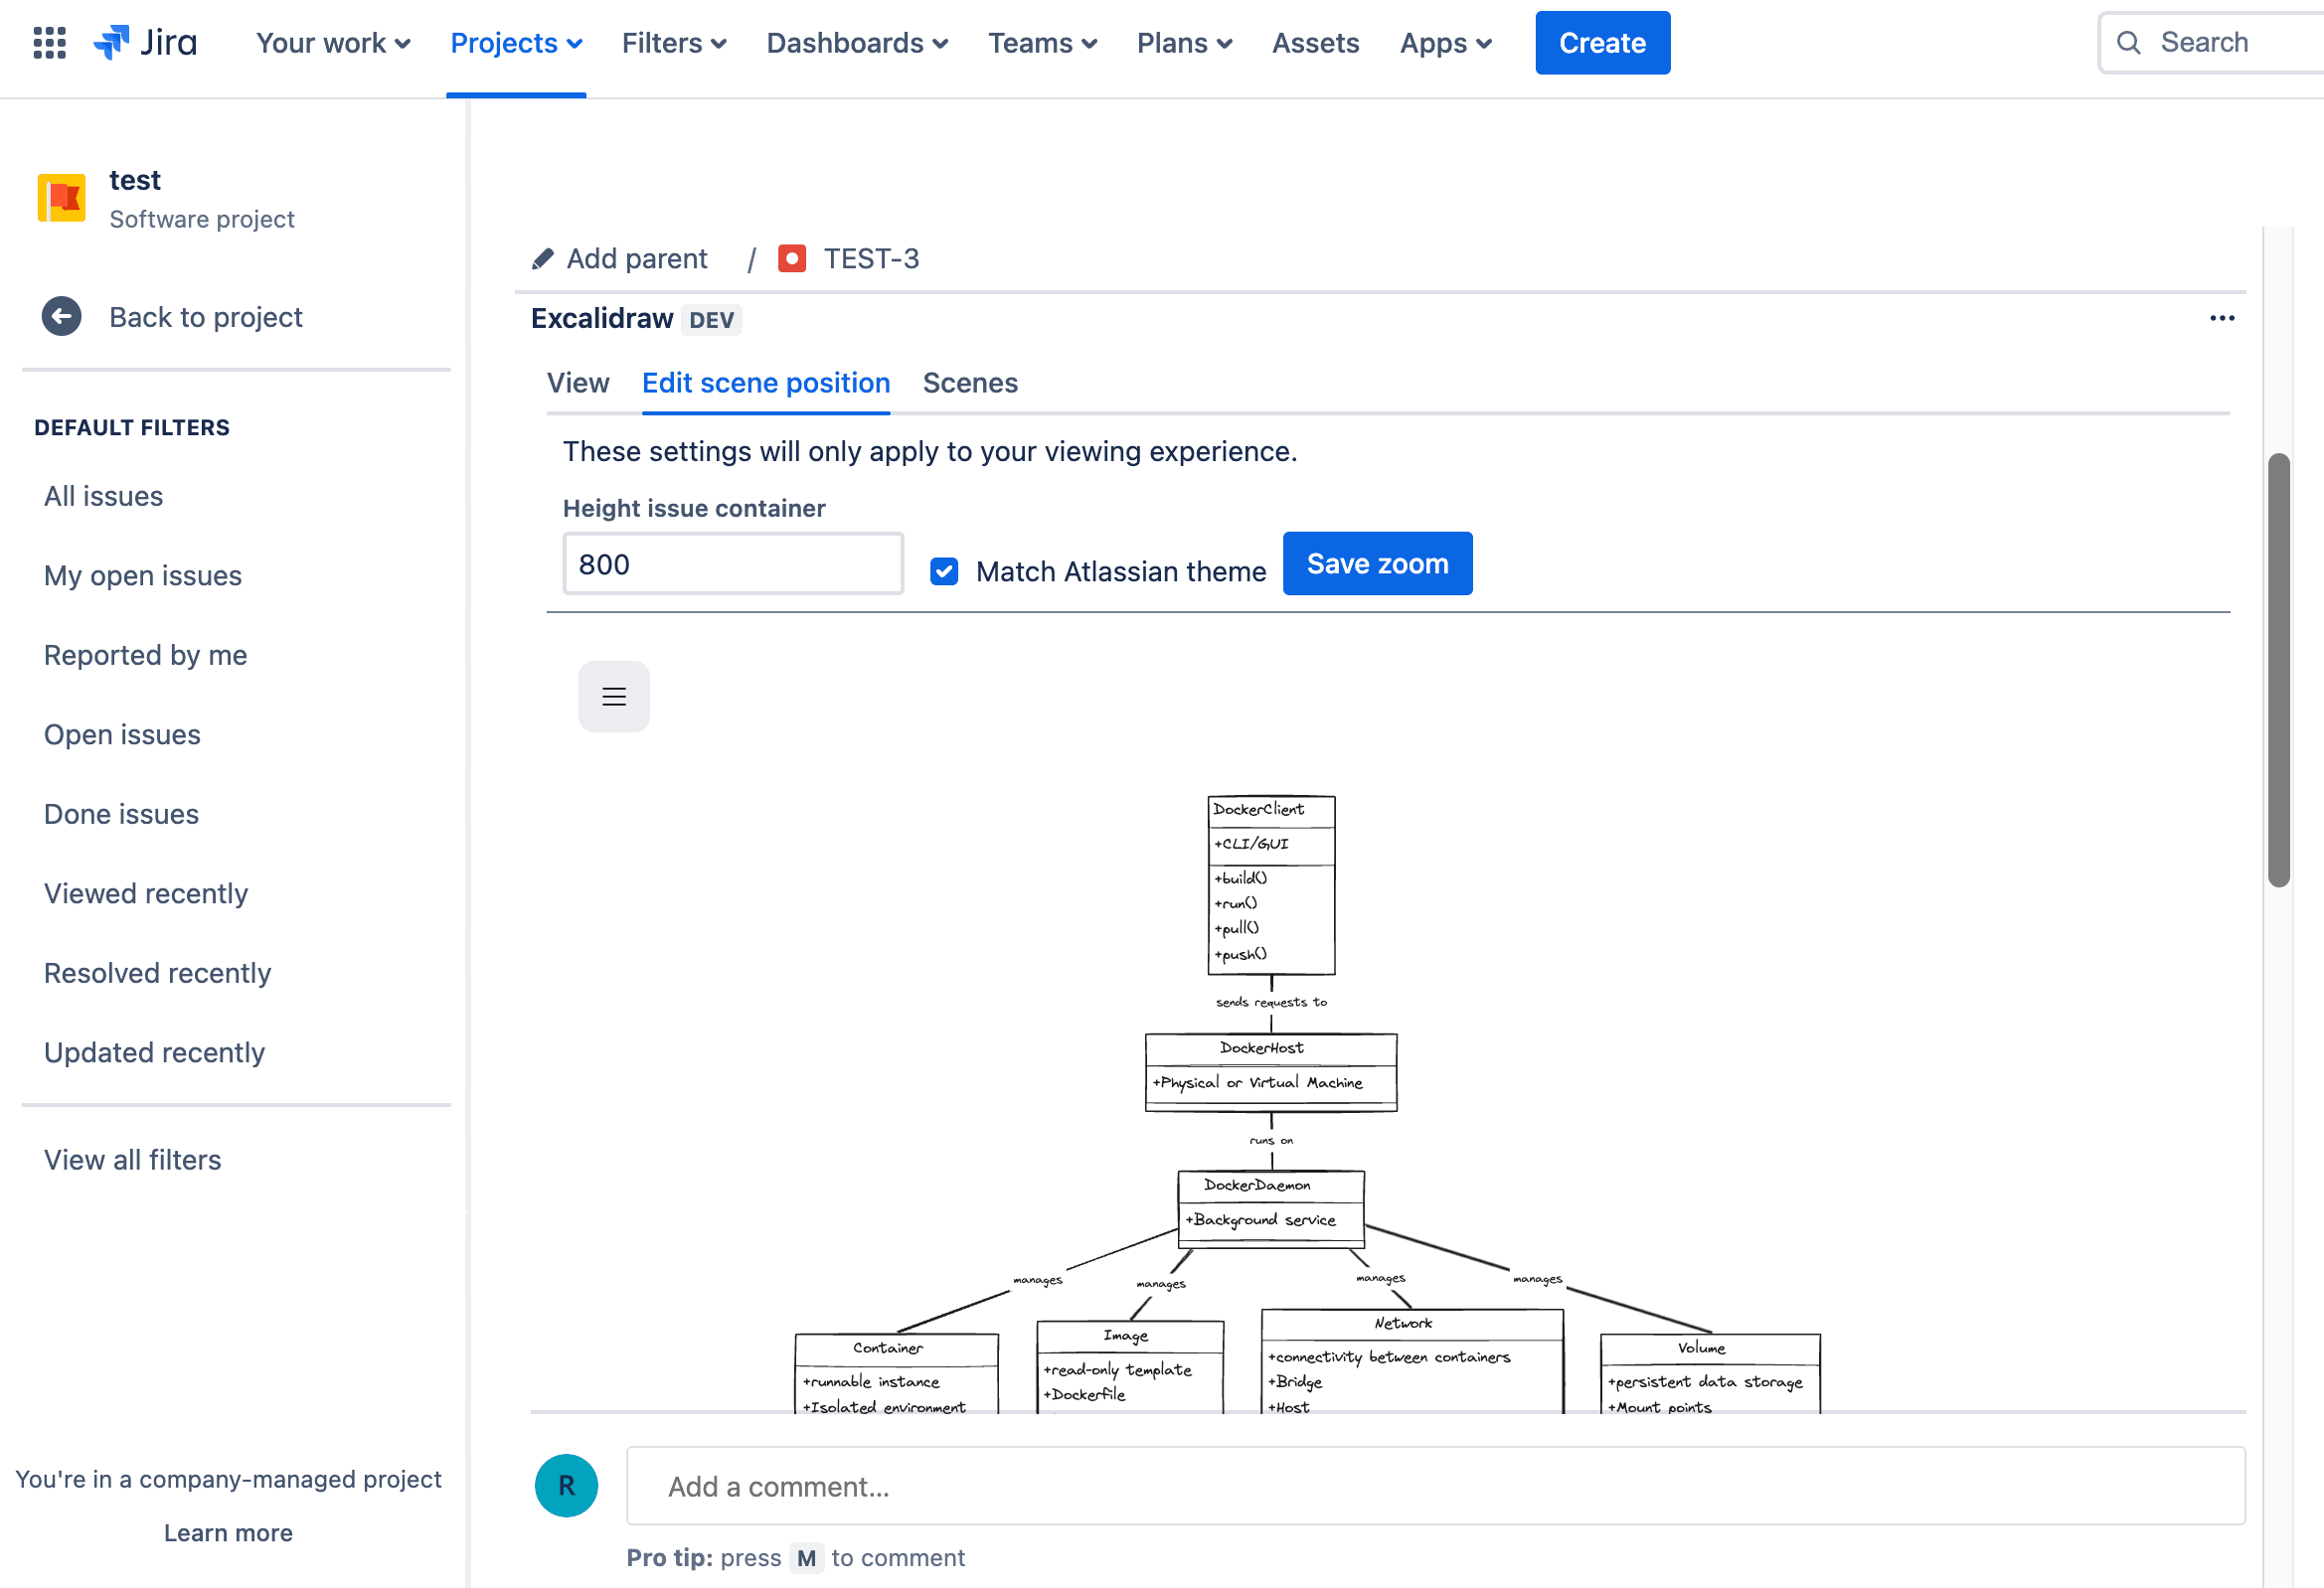Toggle Match Atlassian theme checkbox
The width and height of the screenshot is (2324, 1588).
[x=943, y=571]
